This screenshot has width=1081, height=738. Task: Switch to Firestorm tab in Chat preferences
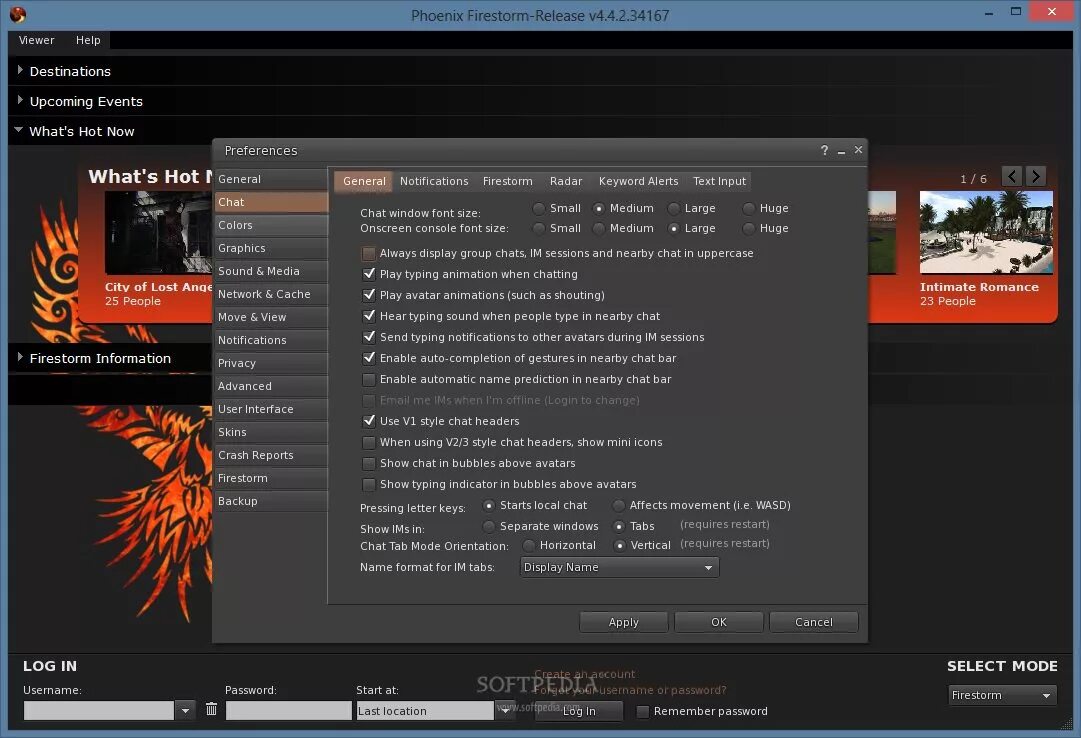tap(507, 181)
